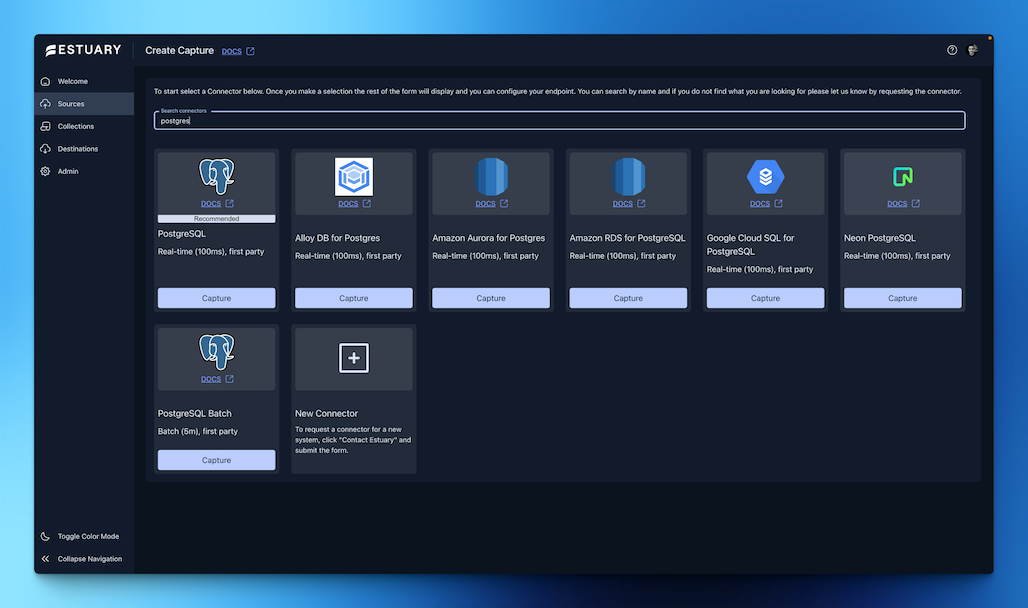Open the DOCS link next to Create Capture

coord(231,51)
